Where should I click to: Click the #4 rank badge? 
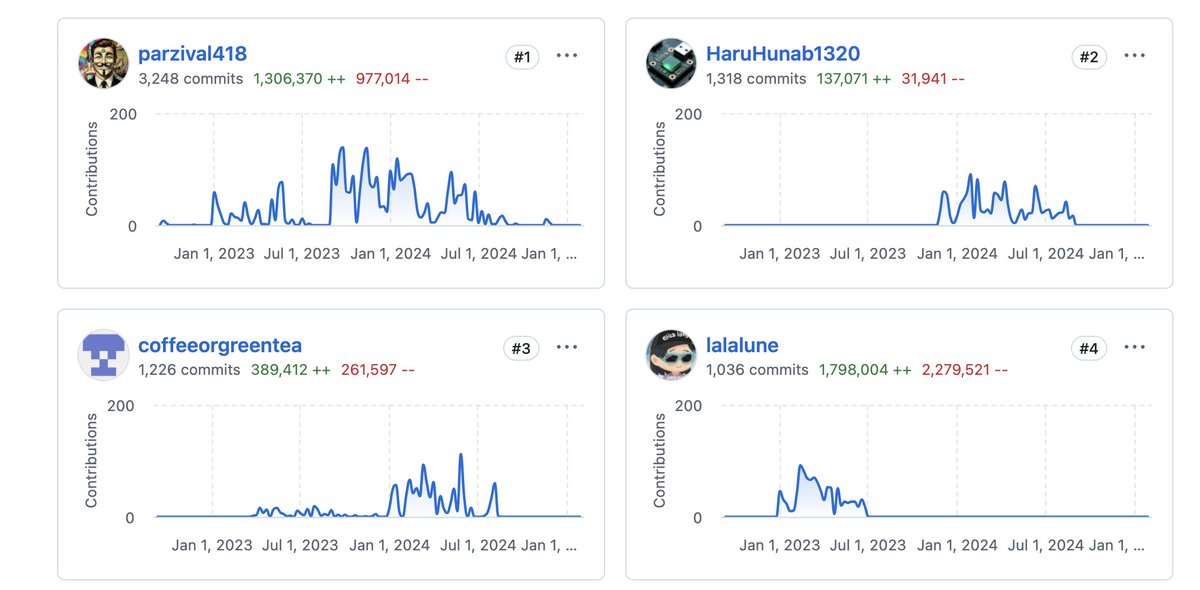coord(1089,349)
